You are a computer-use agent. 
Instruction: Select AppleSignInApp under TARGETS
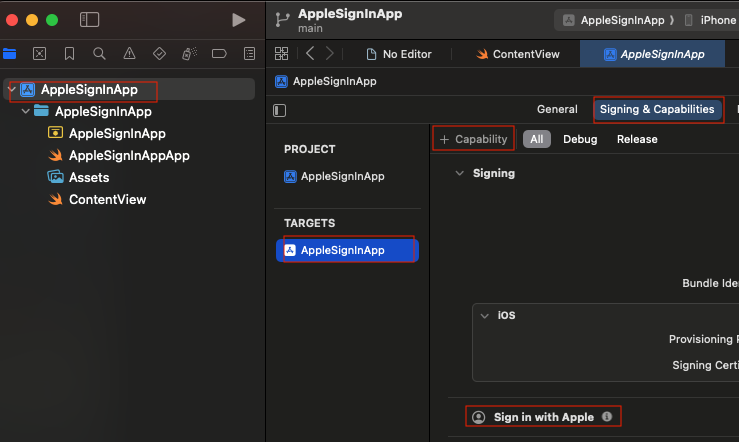tap(347, 250)
